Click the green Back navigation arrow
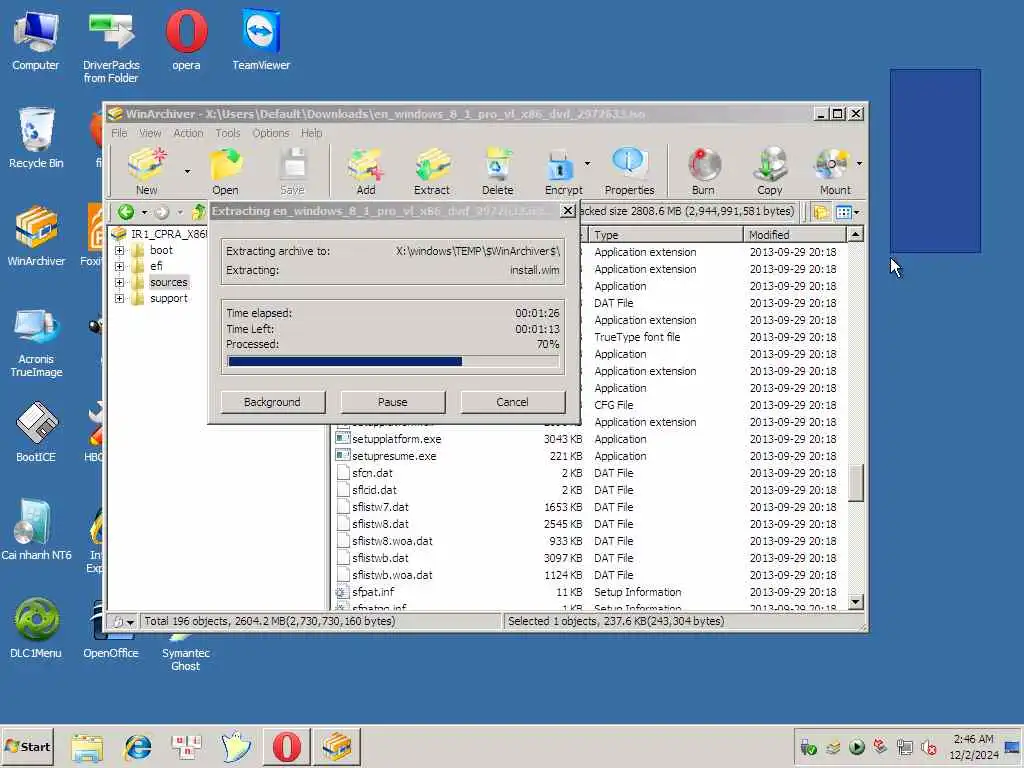 point(126,212)
